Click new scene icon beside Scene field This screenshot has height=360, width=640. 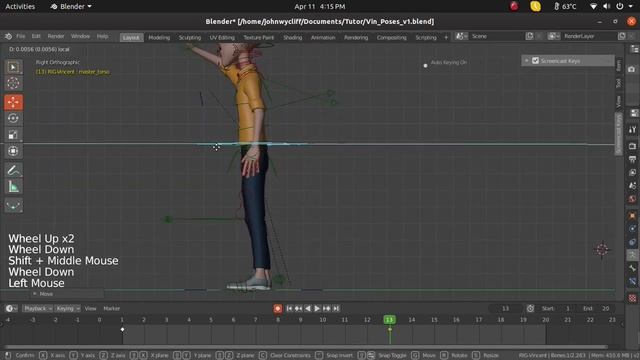(x=529, y=36)
